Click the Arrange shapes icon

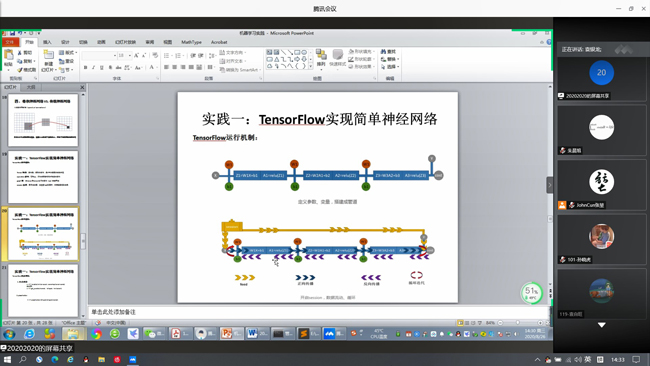point(321,55)
